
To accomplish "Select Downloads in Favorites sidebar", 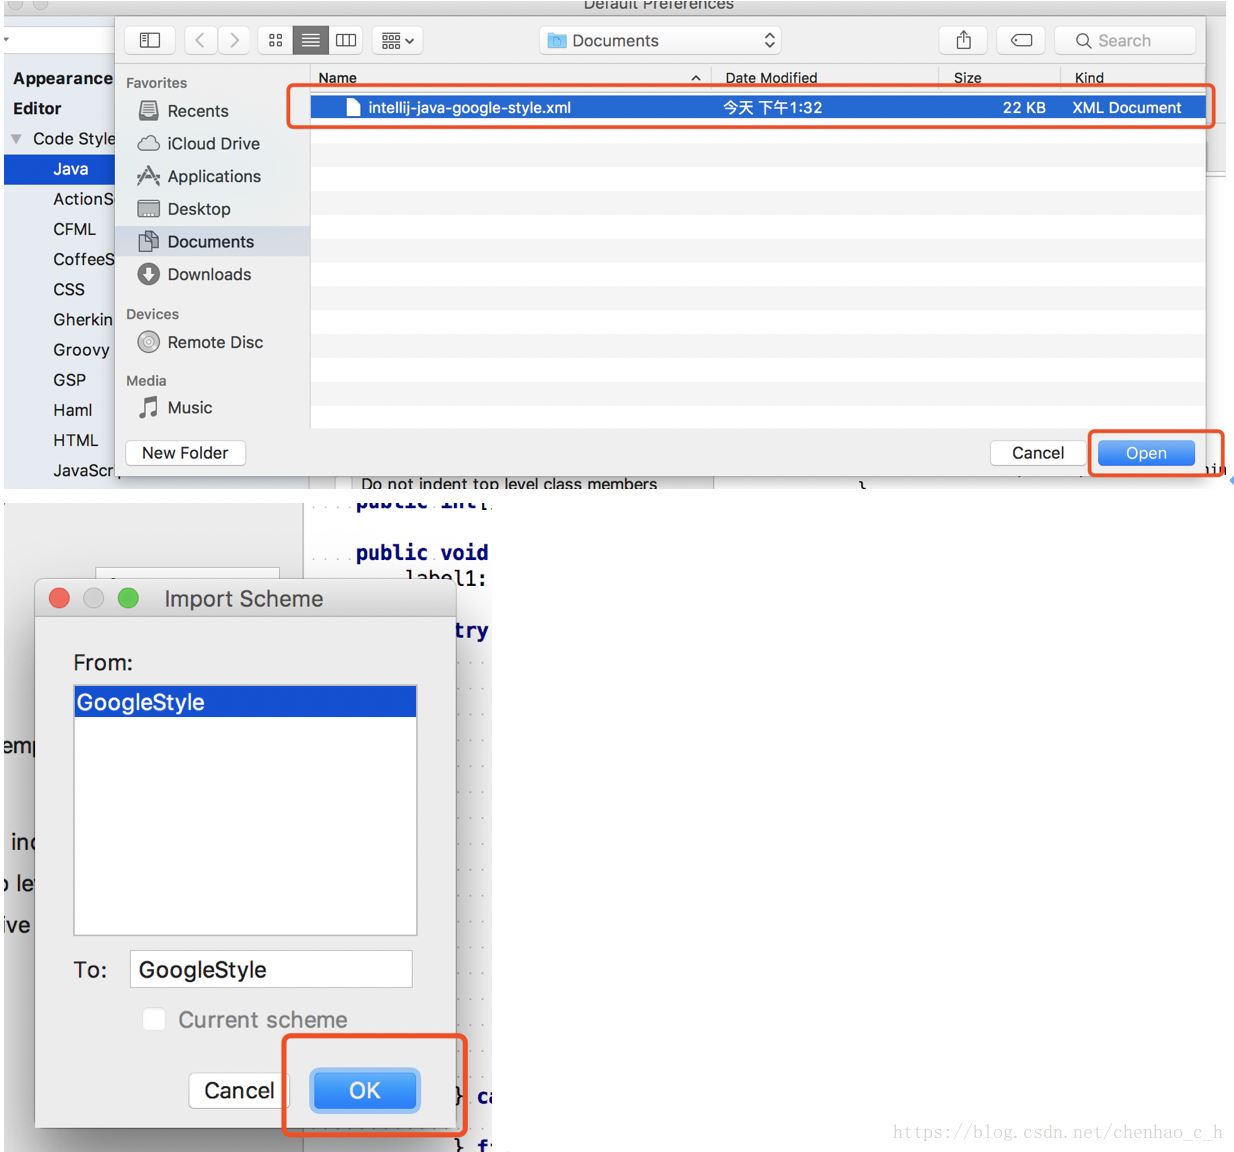I will click(x=209, y=275).
